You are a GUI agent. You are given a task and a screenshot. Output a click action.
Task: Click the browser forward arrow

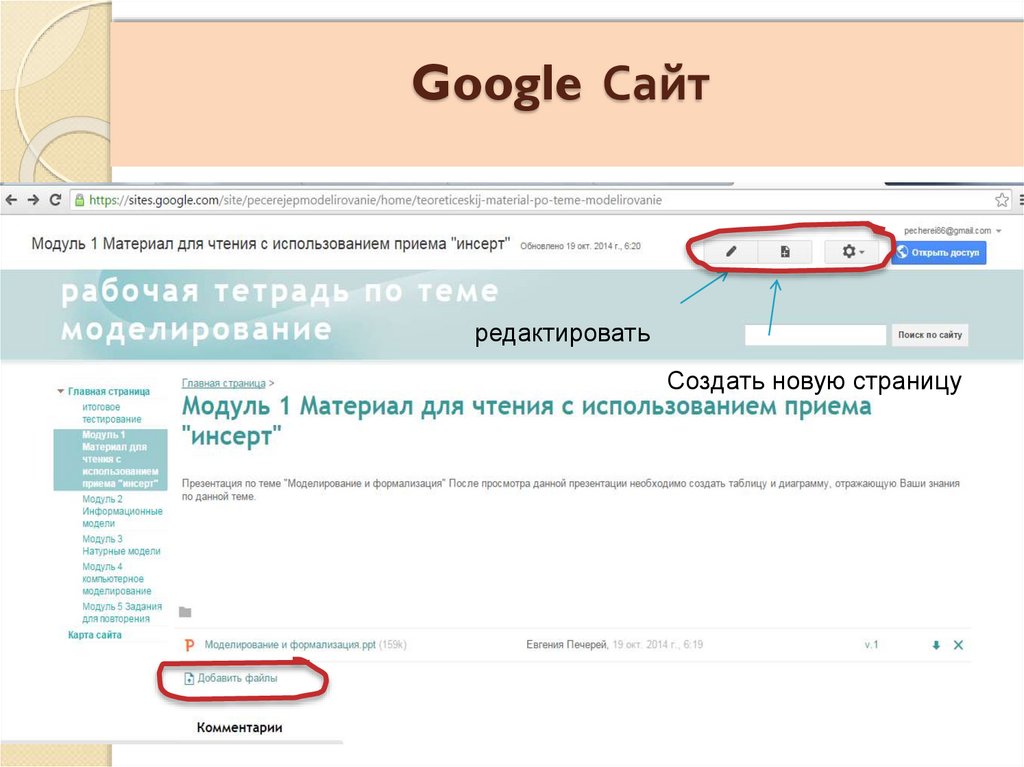point(33,200)
